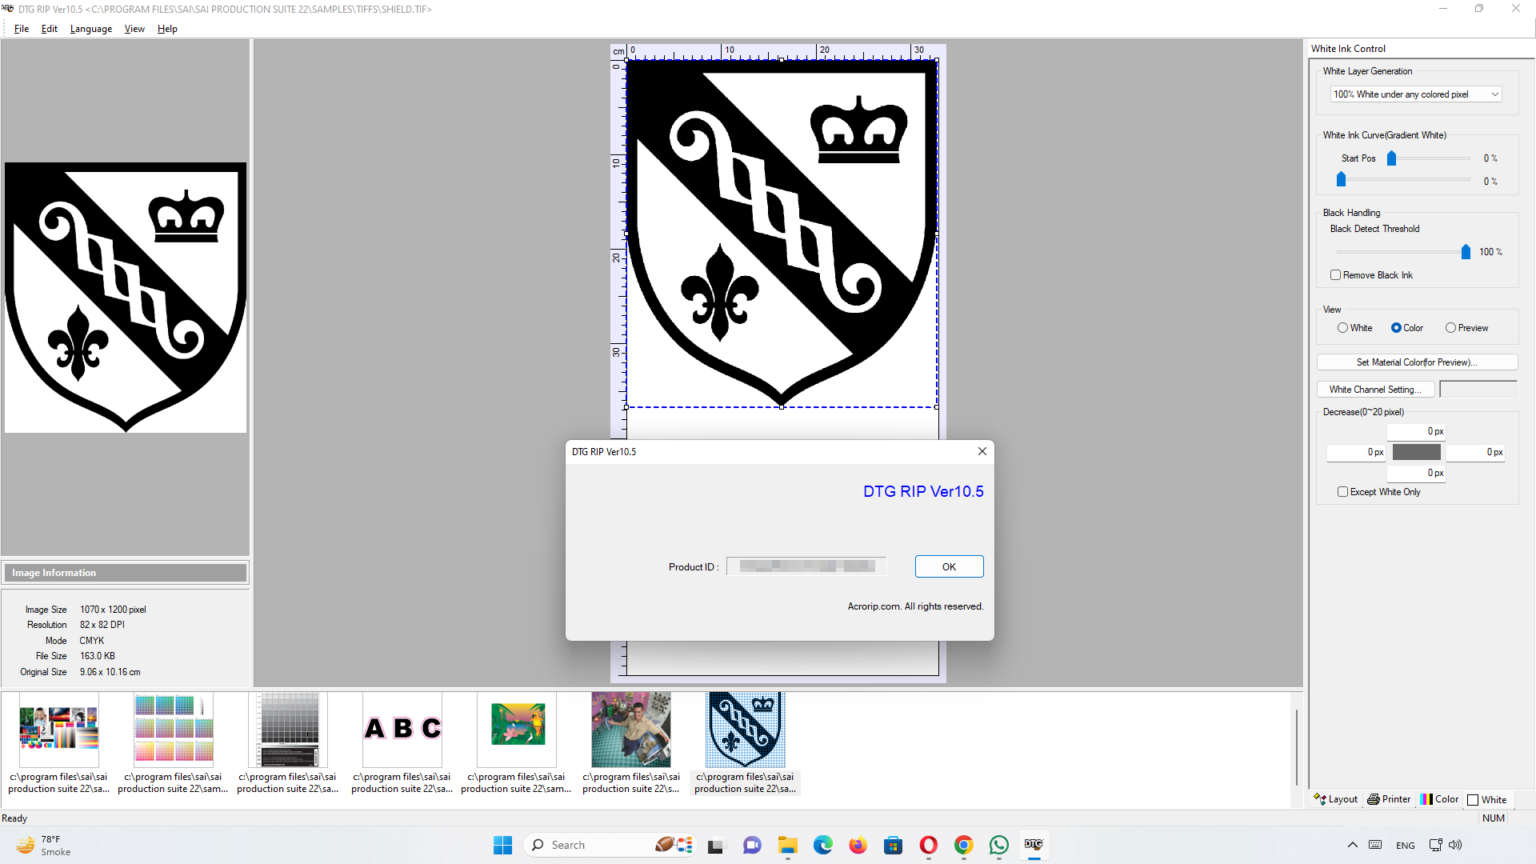Image resolution: width=1536 pixels, height=864 pixels.
Task: Select the ABC sample thumbnail
Action: click(x=402, y=729)
